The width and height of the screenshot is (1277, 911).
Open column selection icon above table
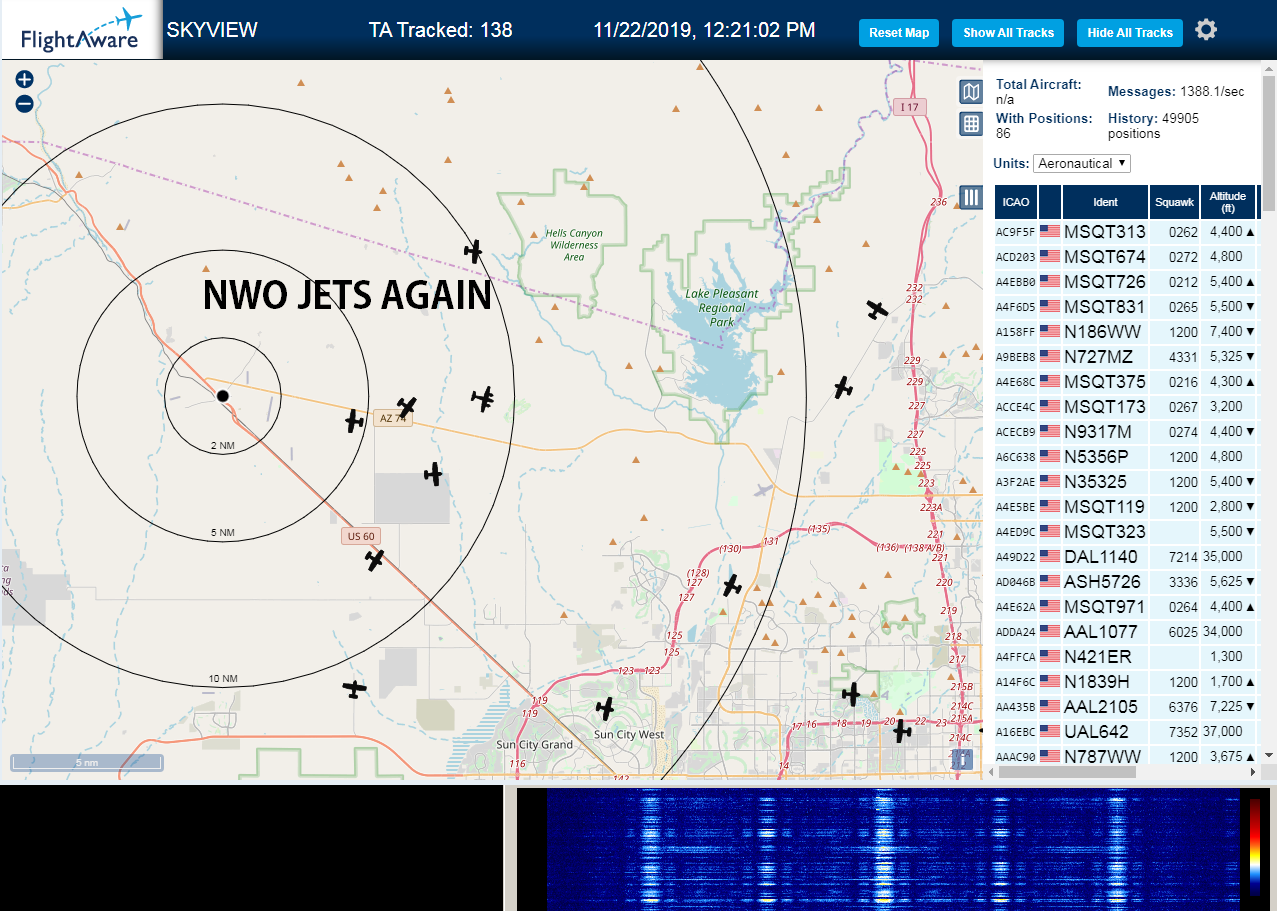coord(970,197)
